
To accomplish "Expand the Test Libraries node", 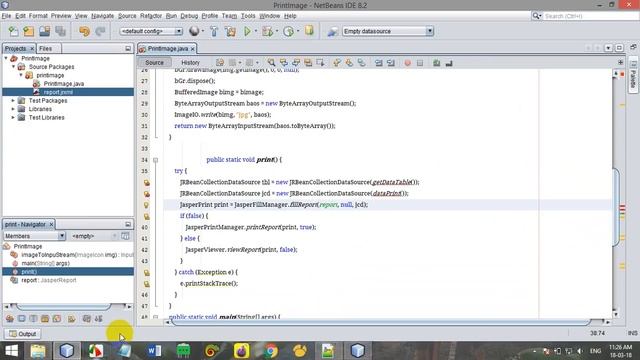I will point(13,118).
